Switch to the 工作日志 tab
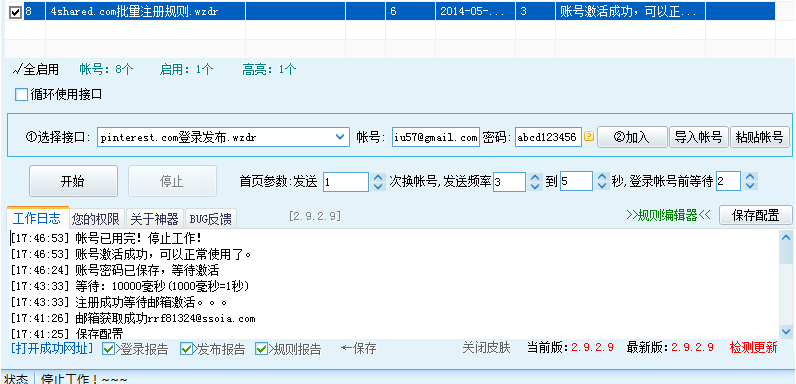Image resolution: width=796 pixels, height=384 pixels. tap(37, 218)
